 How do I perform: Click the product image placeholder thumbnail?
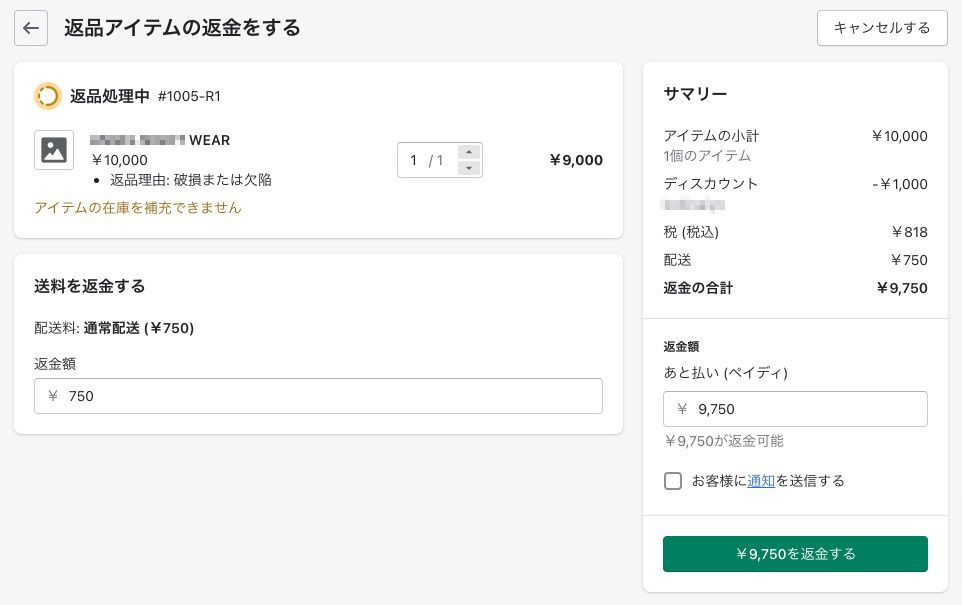point(54,150)
